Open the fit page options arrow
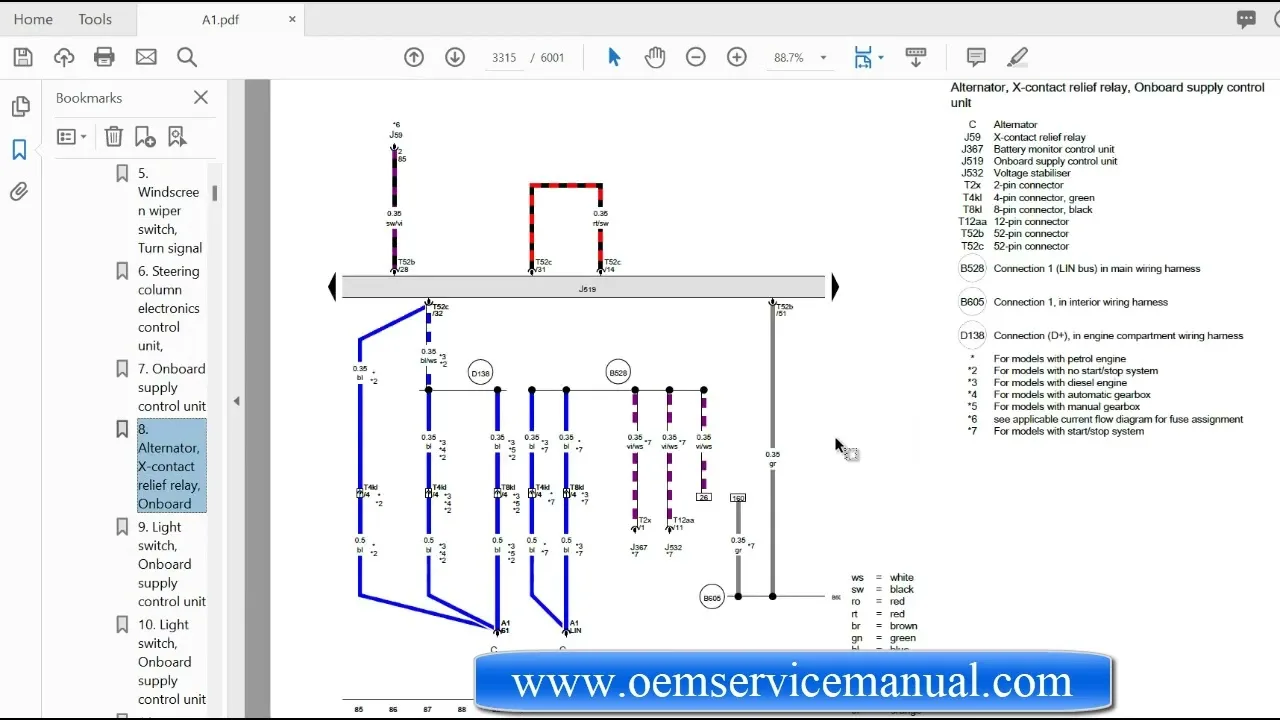The width and height of the screenshot is (1280, 720). click(881, 58)
